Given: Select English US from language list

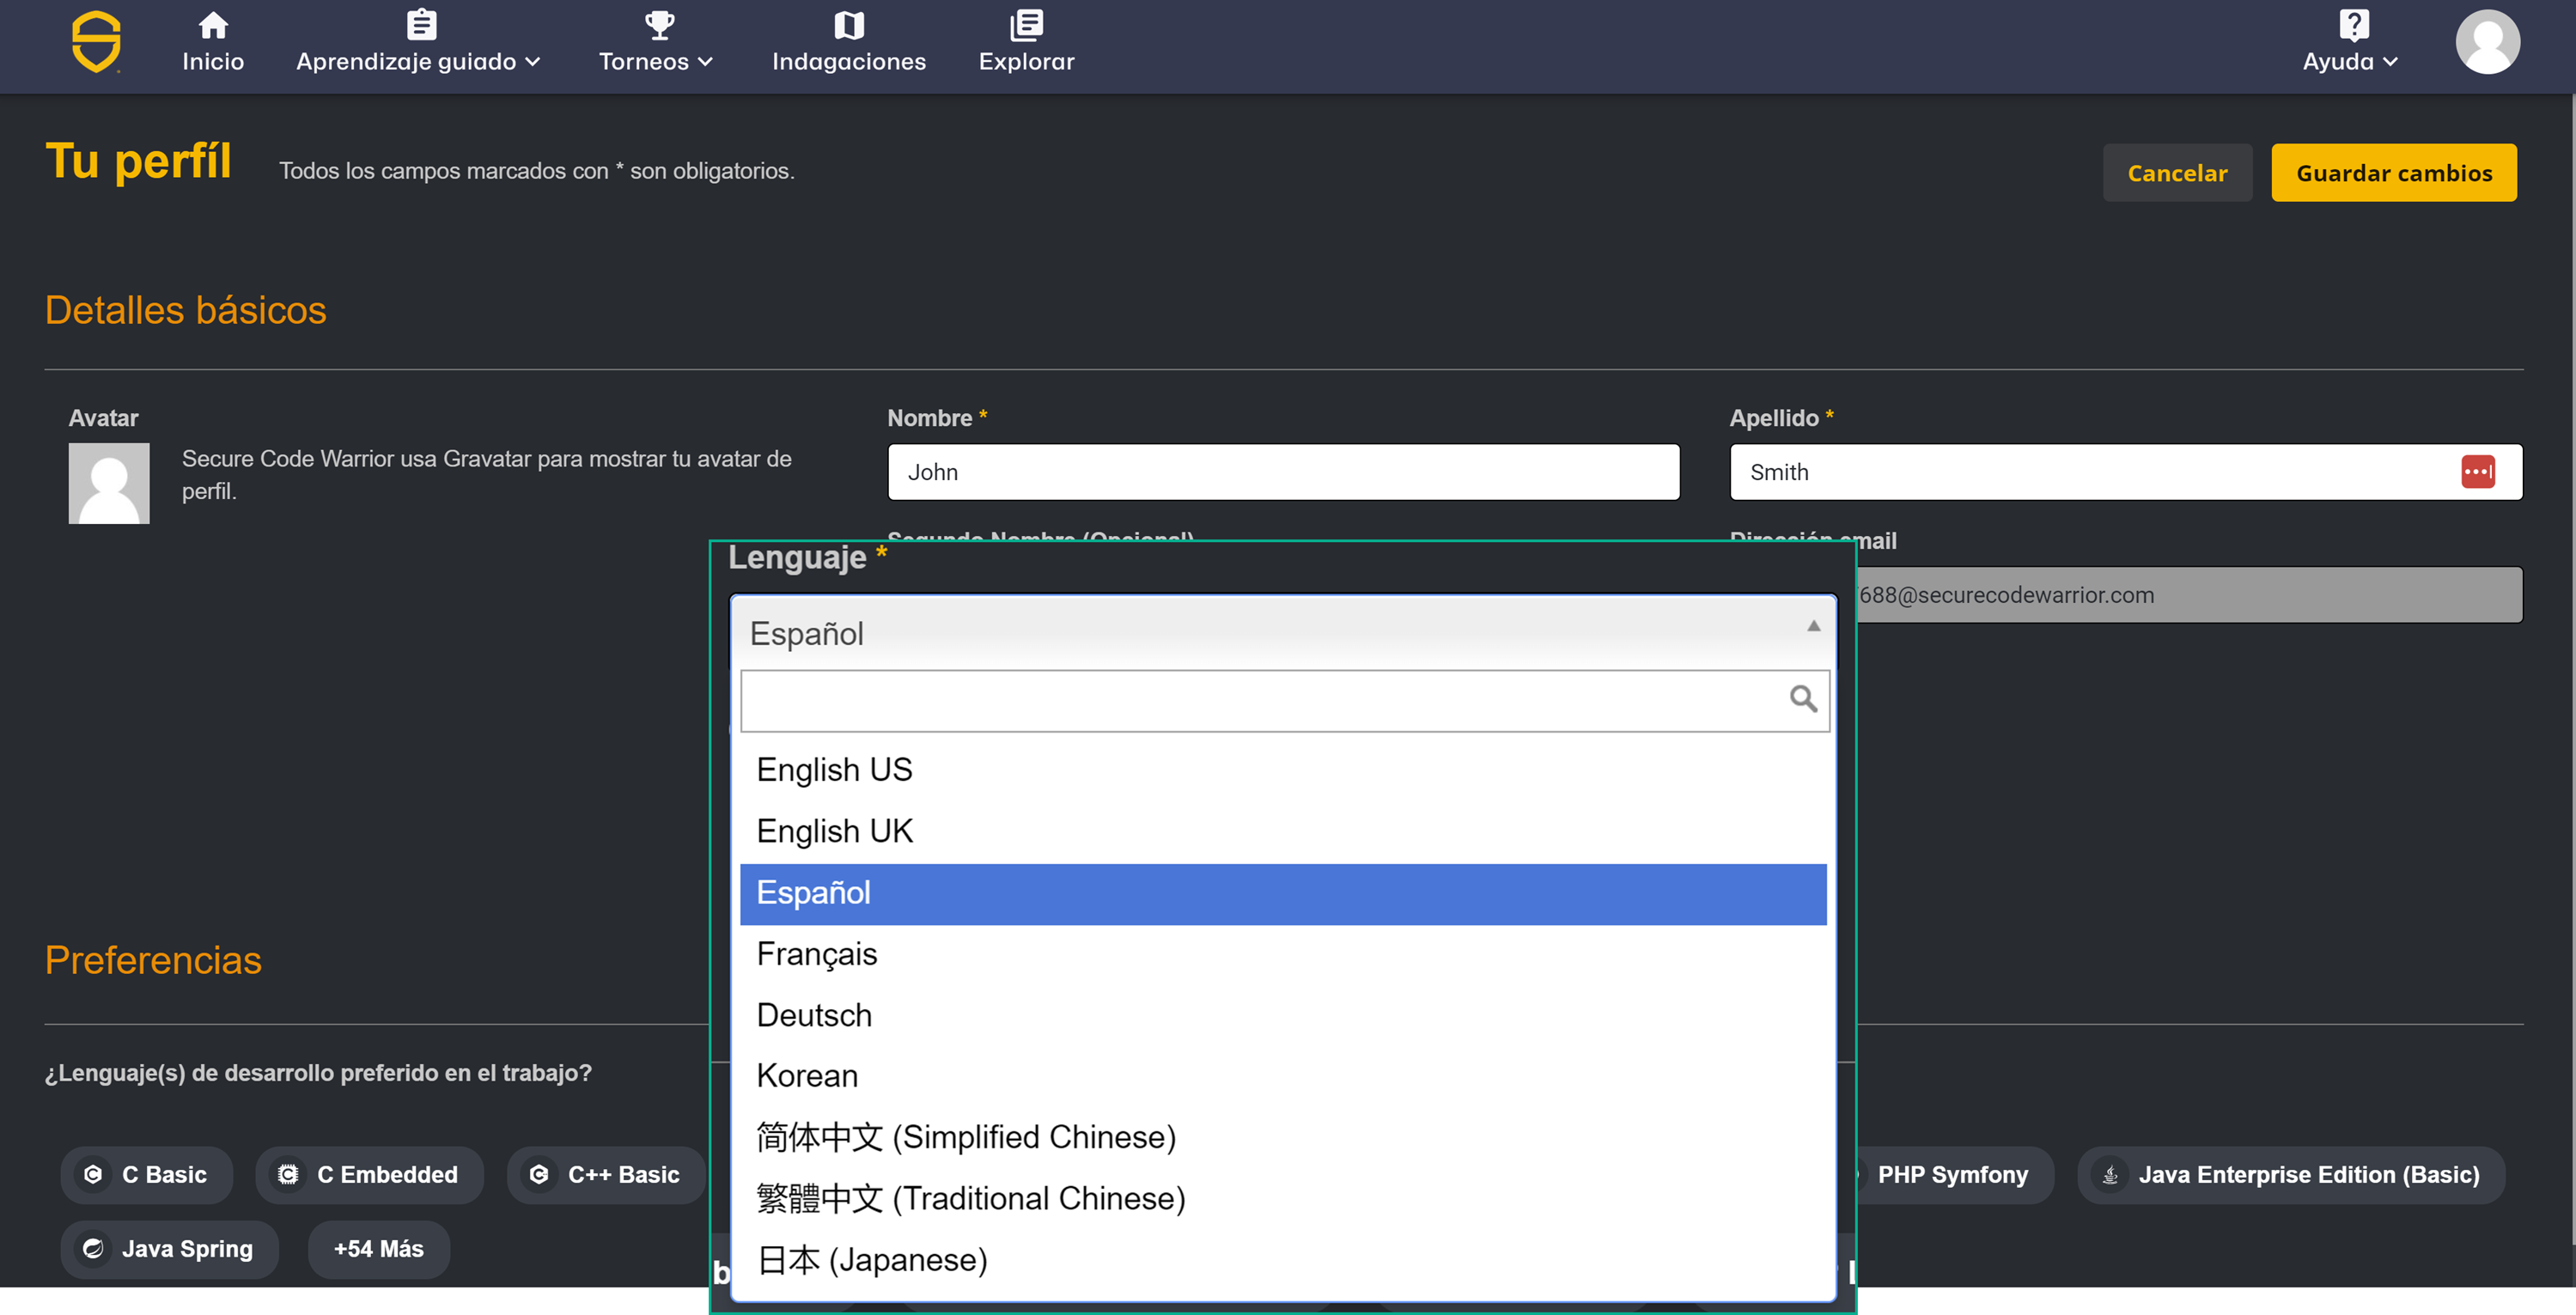Looking at the screenshot, I should pos(1283,770).
